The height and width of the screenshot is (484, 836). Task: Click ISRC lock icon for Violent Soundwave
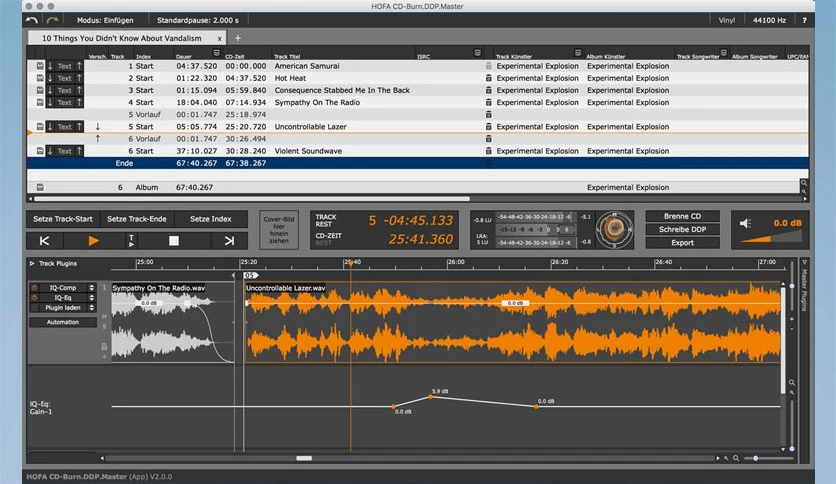pyautogui.click(x=488, y=151)
